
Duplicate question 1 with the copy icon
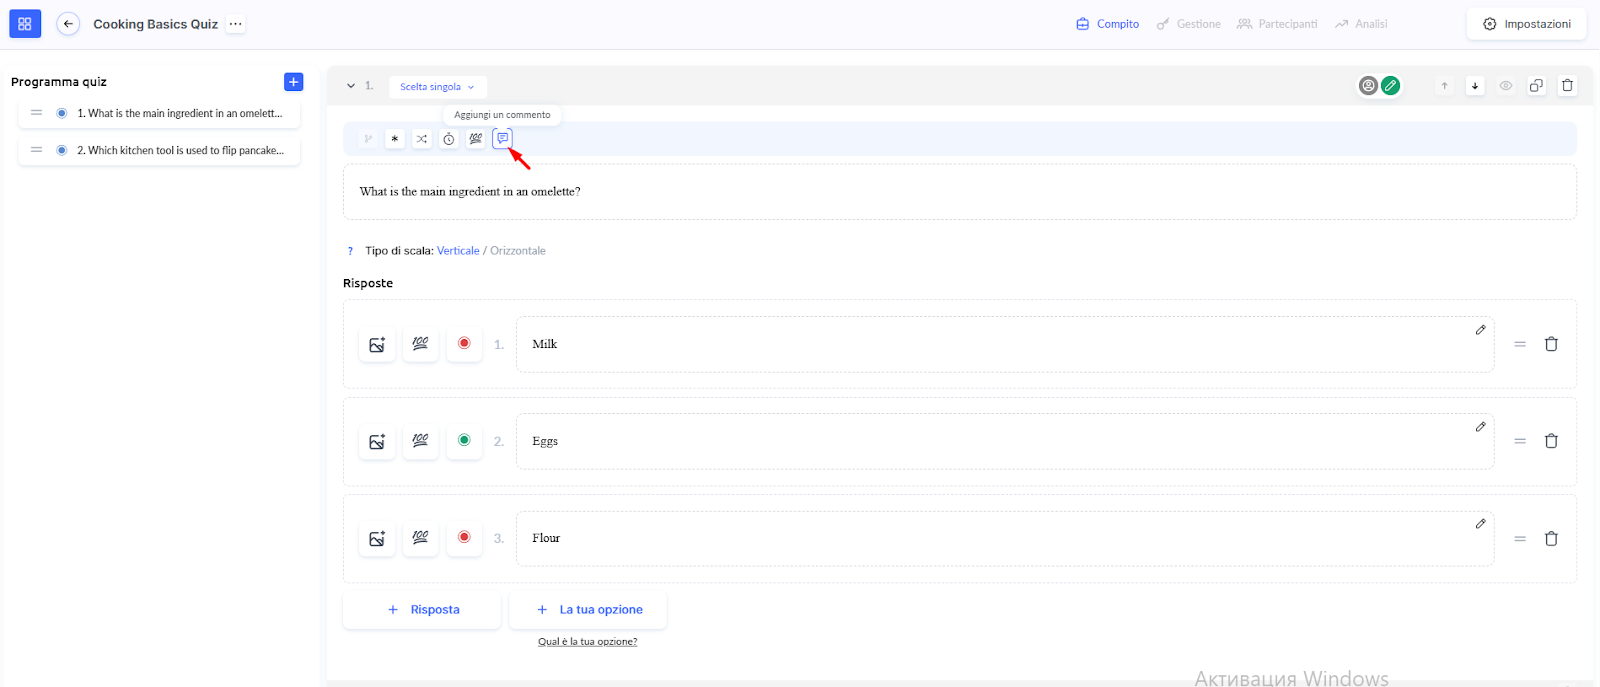click(x=1536, y=86)
